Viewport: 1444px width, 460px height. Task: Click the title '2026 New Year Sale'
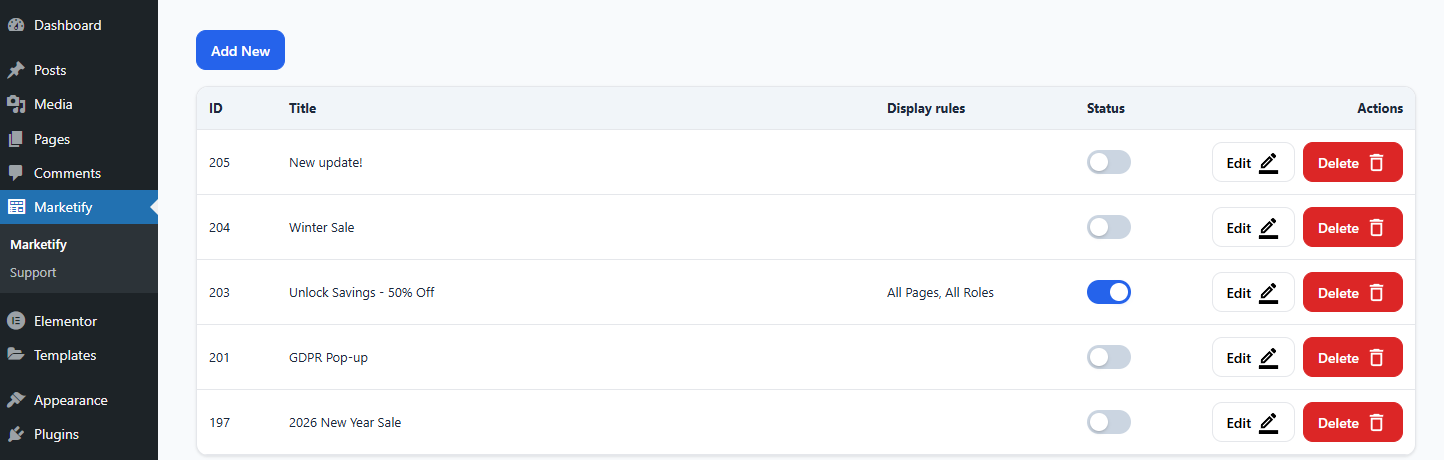coord(345,422)
